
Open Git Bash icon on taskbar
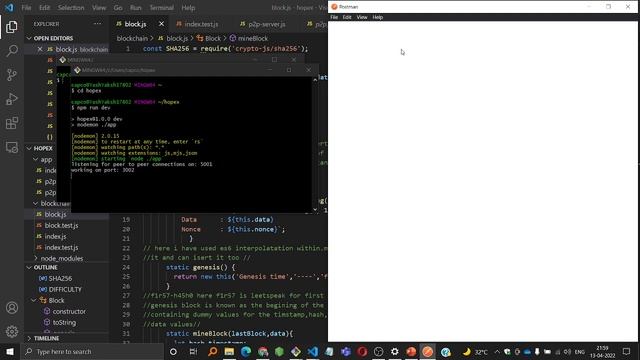click(296, 351)
